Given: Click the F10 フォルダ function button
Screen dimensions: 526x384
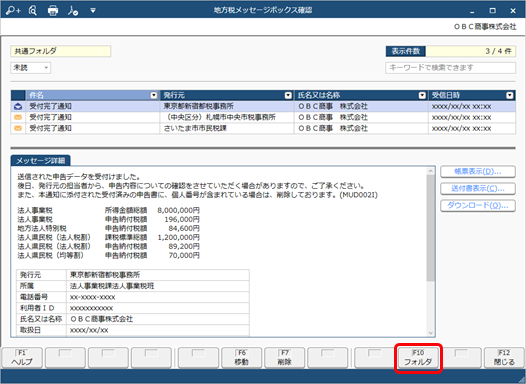Looking at the screenshot, I should [418, 358].
